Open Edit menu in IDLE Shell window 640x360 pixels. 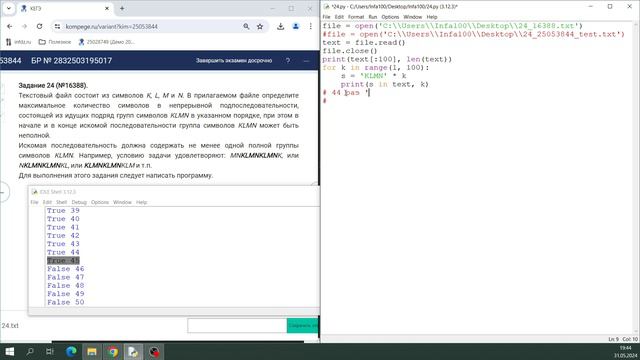[x=47, y=202]
